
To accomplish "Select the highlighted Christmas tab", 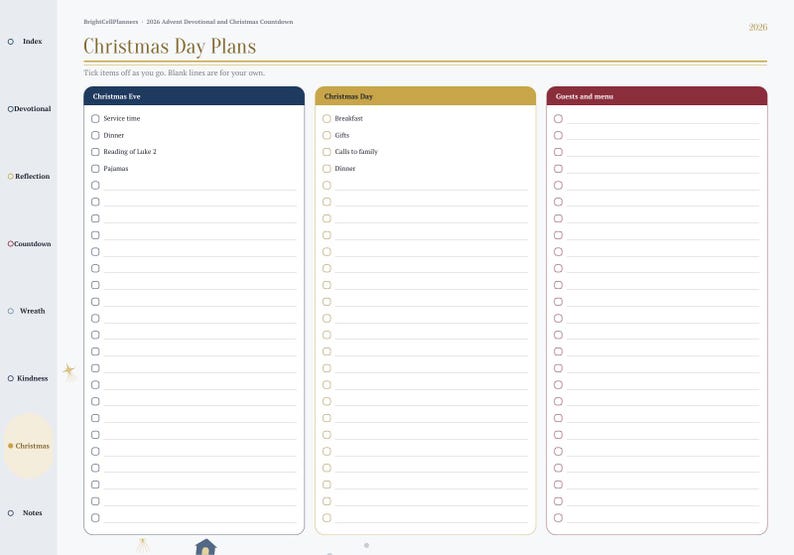I will (x=28, y=446).
